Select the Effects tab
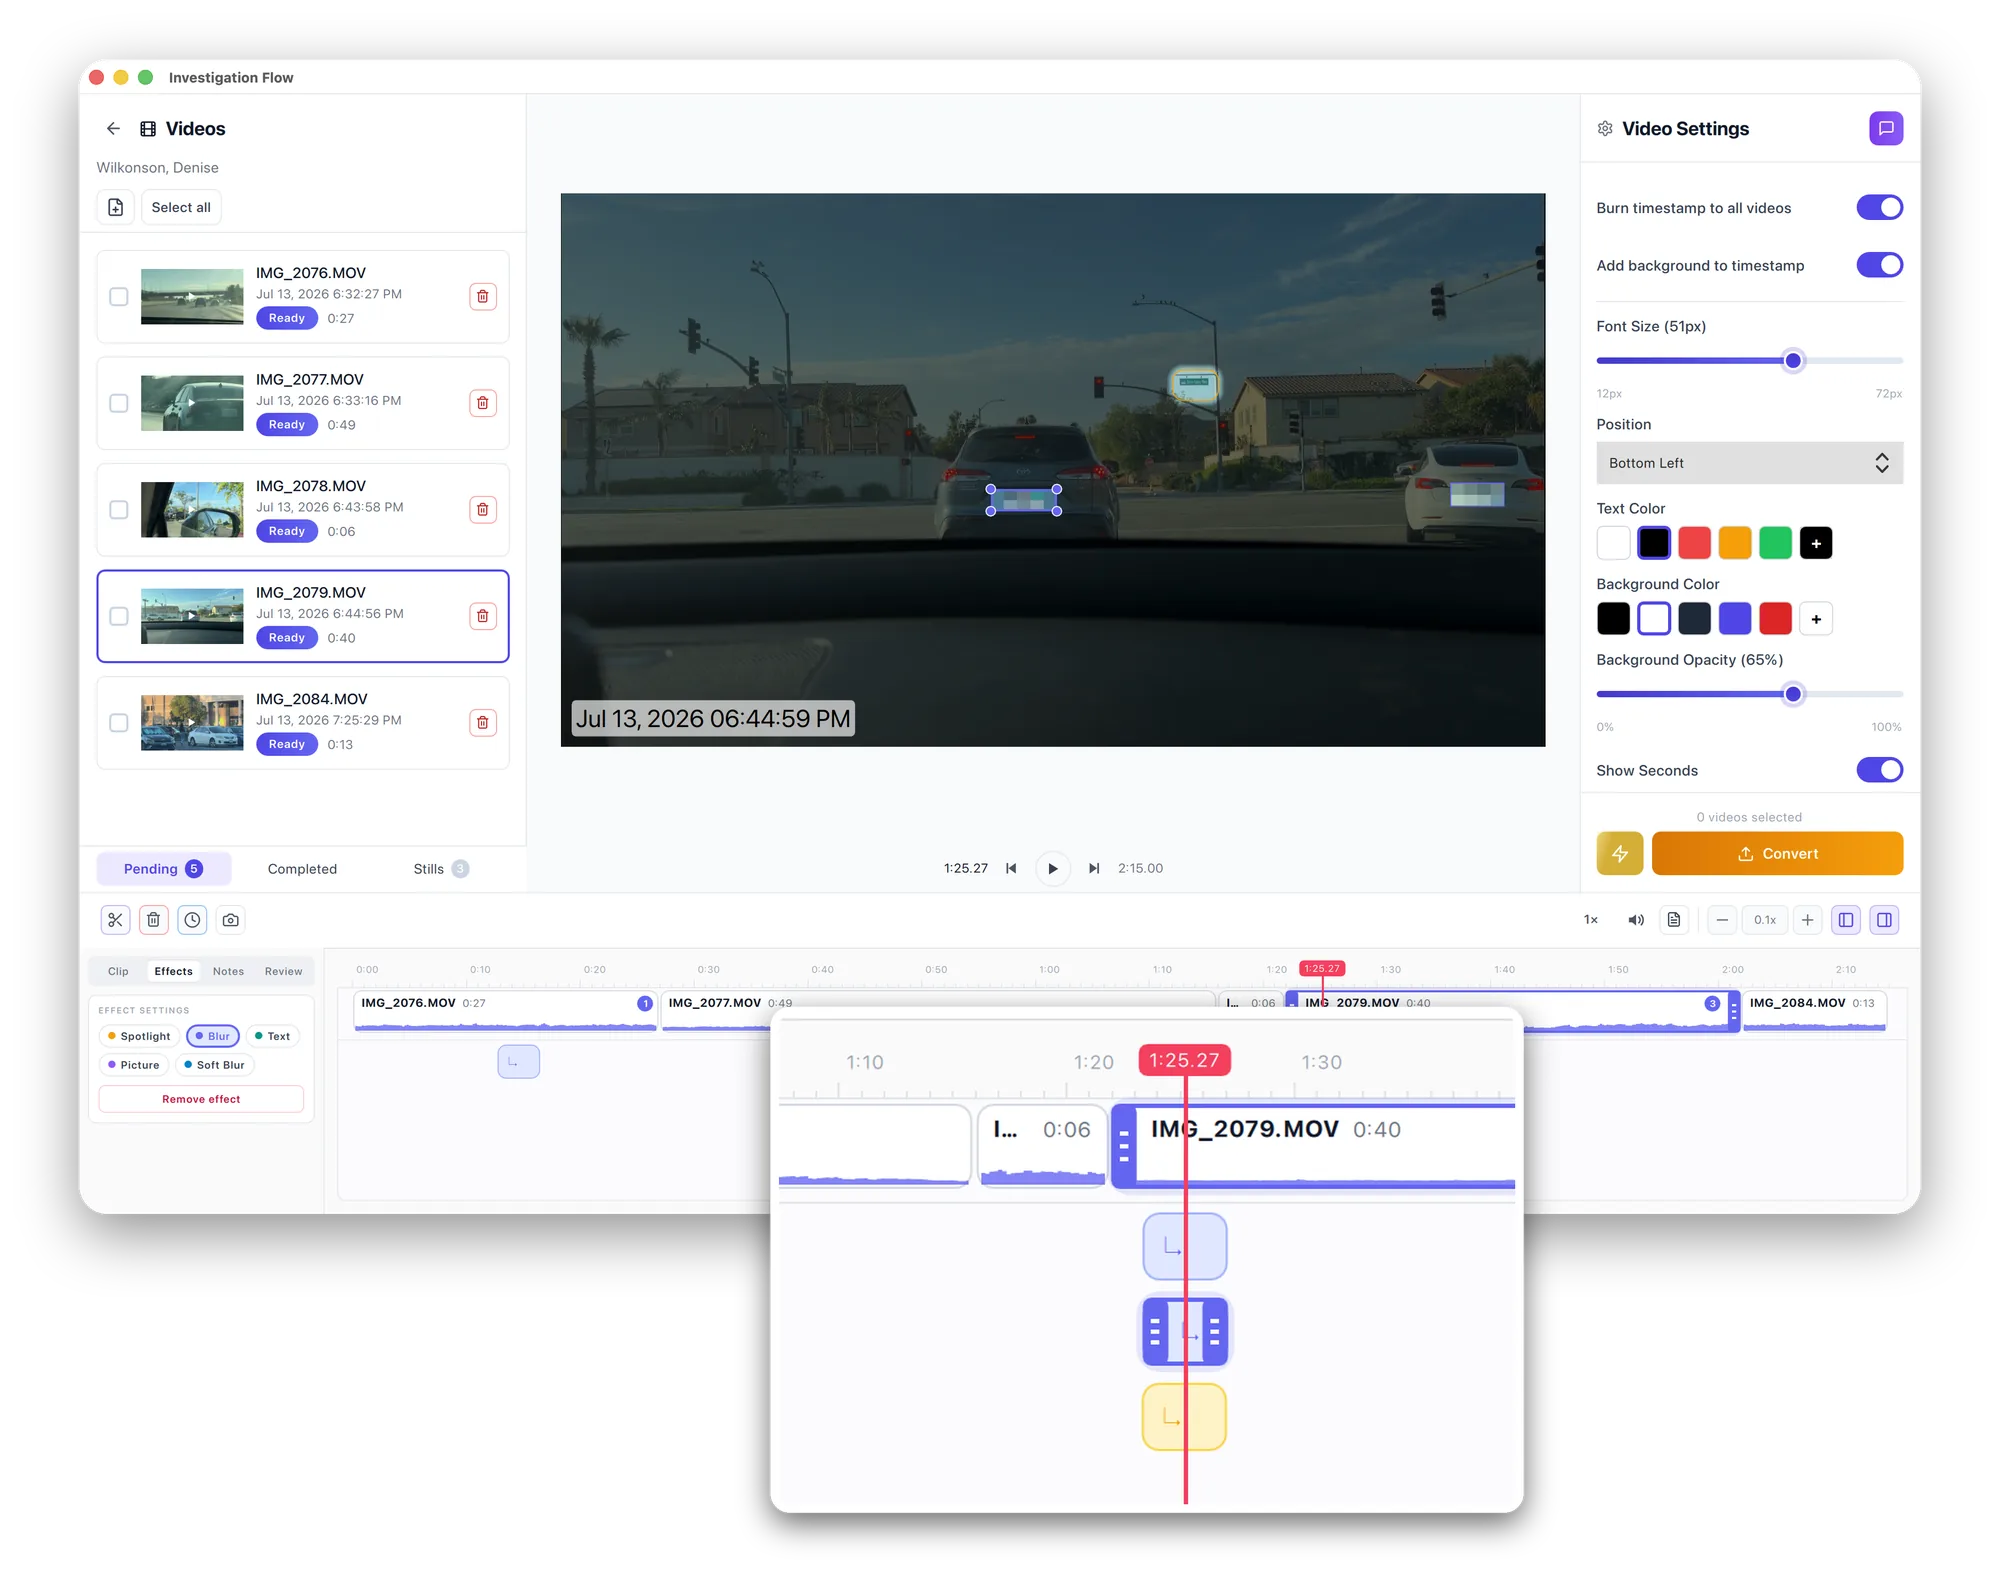Viewport: 2000px width, 1573px height. coord(173,971)
